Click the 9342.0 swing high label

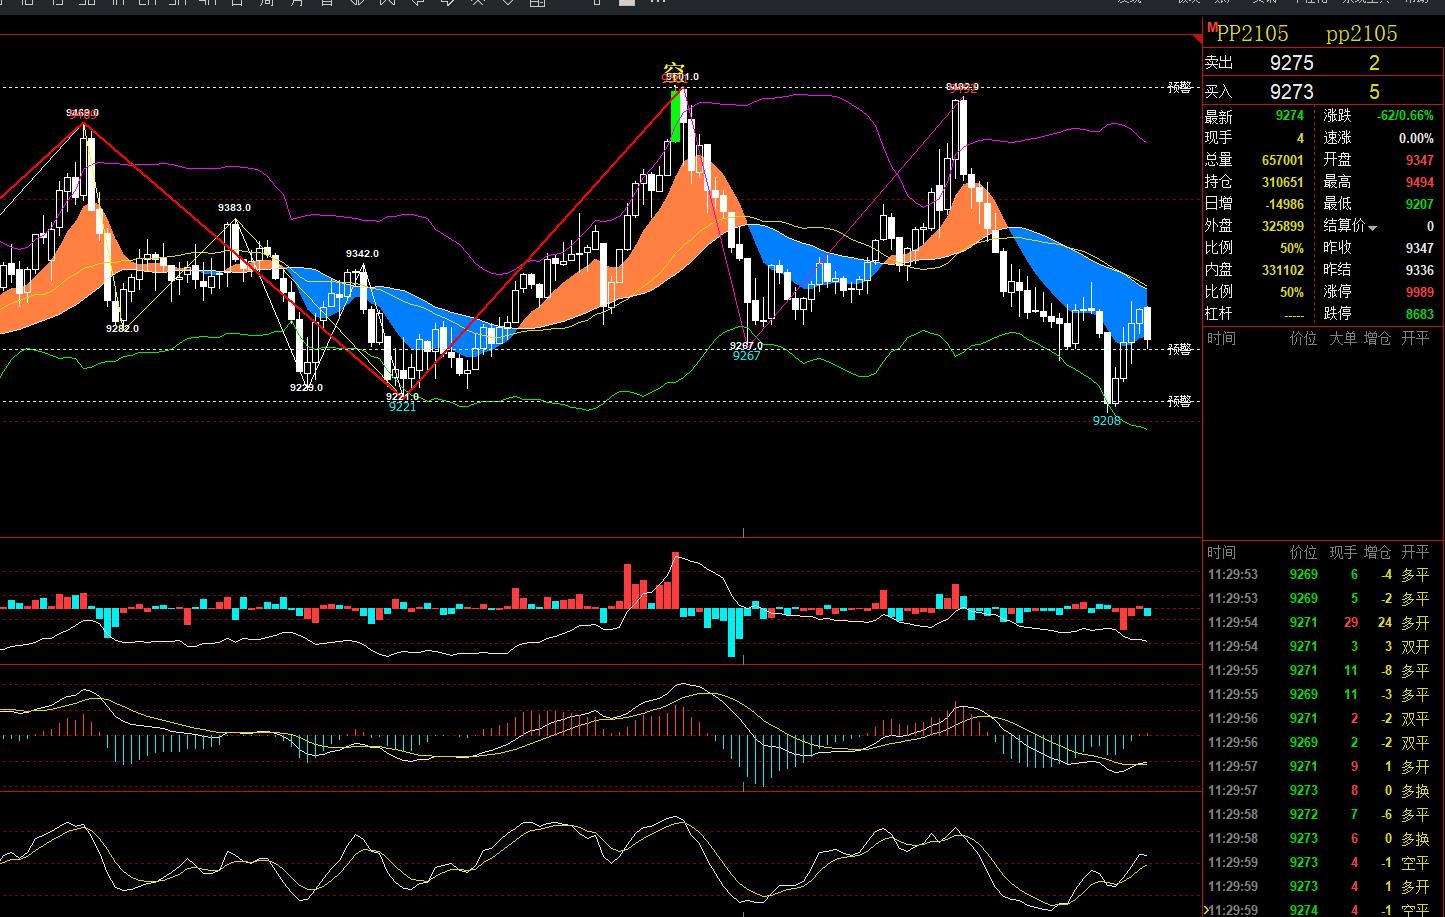click(362, 254)
